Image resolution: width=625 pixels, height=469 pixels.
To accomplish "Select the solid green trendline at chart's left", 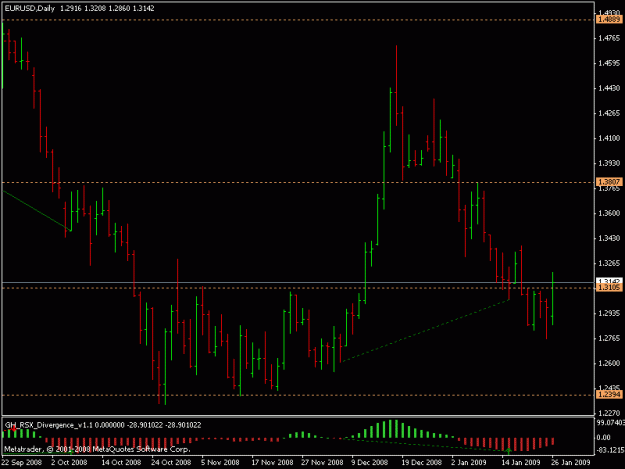I will [37, 211].
